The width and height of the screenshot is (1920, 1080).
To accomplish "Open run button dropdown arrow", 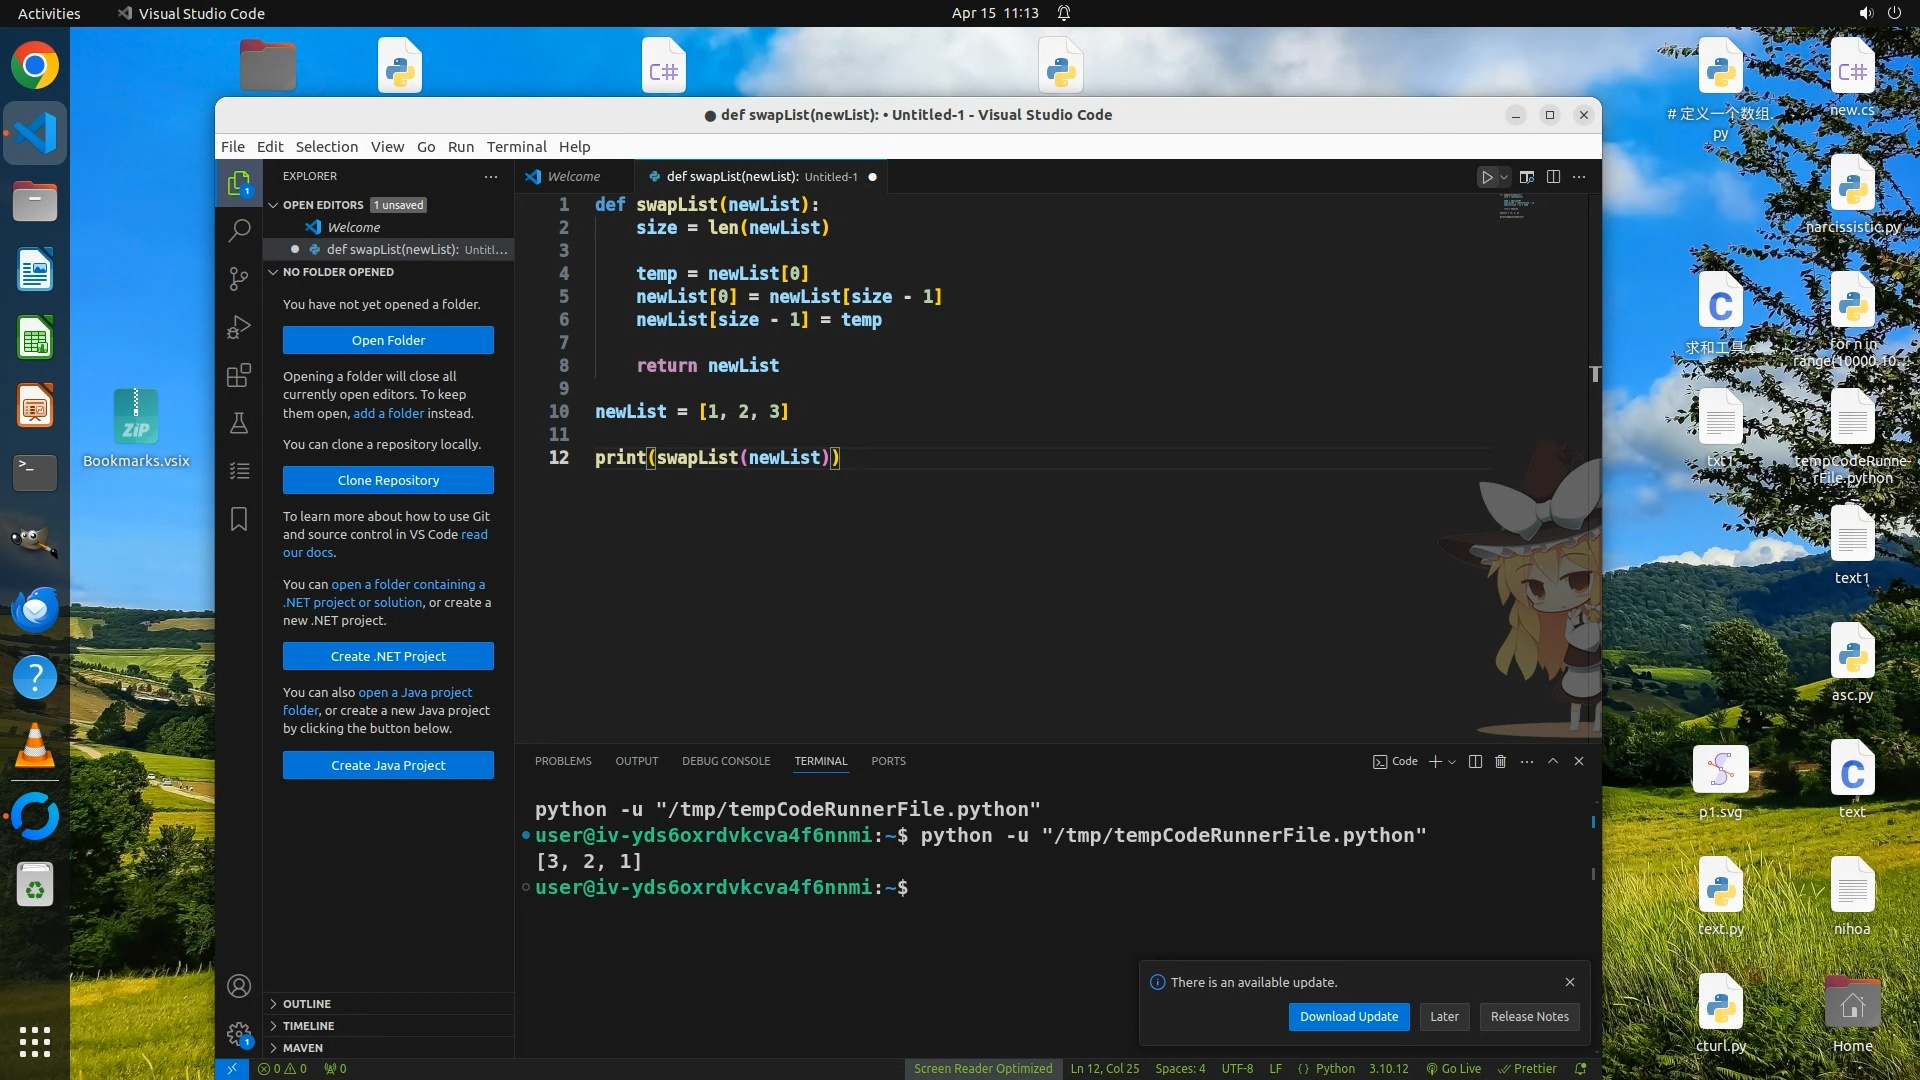I will tap(1504, 177).
